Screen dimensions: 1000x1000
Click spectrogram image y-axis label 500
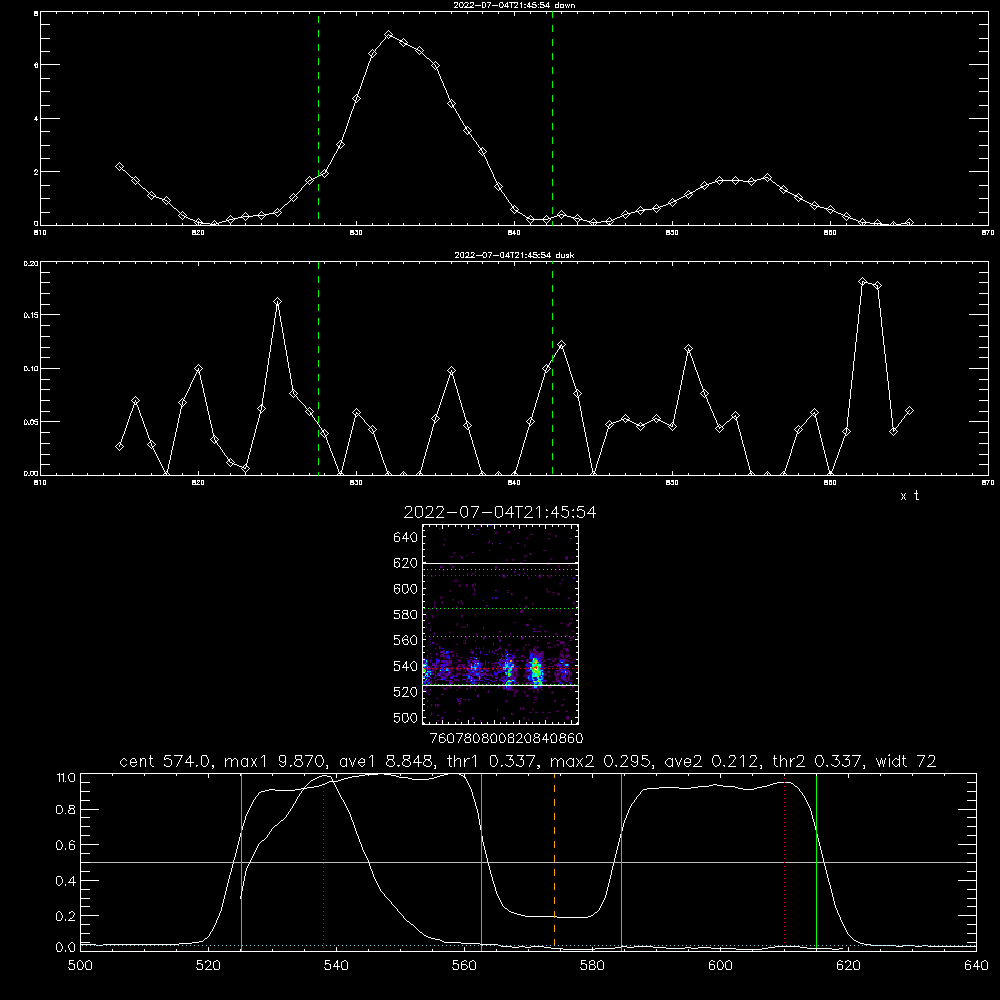(x=406, y=717)
